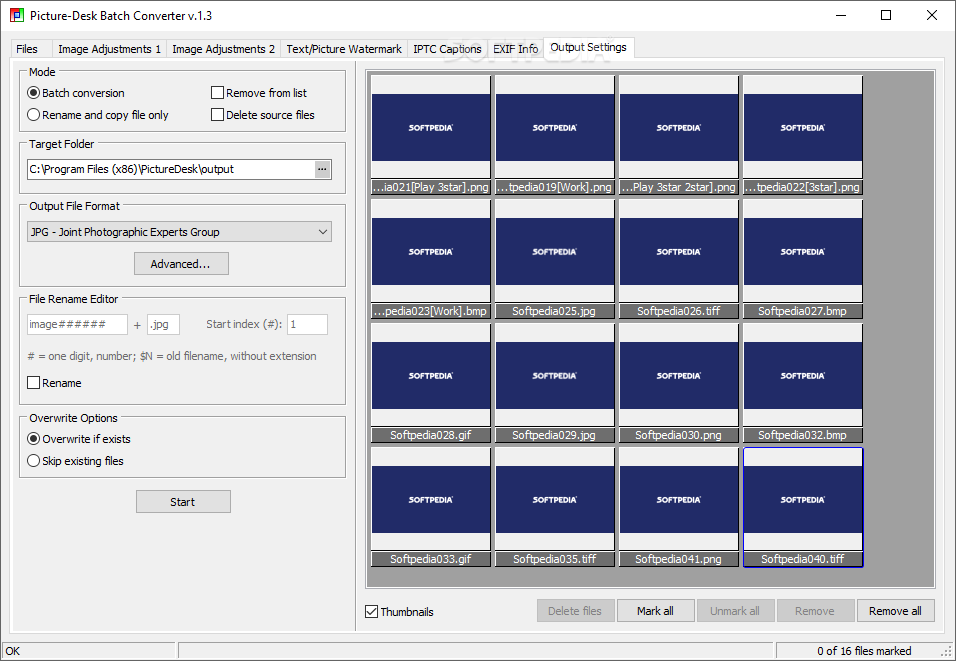Click '0 of 16 files marked' status text
This screenshot has height=661, width=956.
[x=864, y=651]
